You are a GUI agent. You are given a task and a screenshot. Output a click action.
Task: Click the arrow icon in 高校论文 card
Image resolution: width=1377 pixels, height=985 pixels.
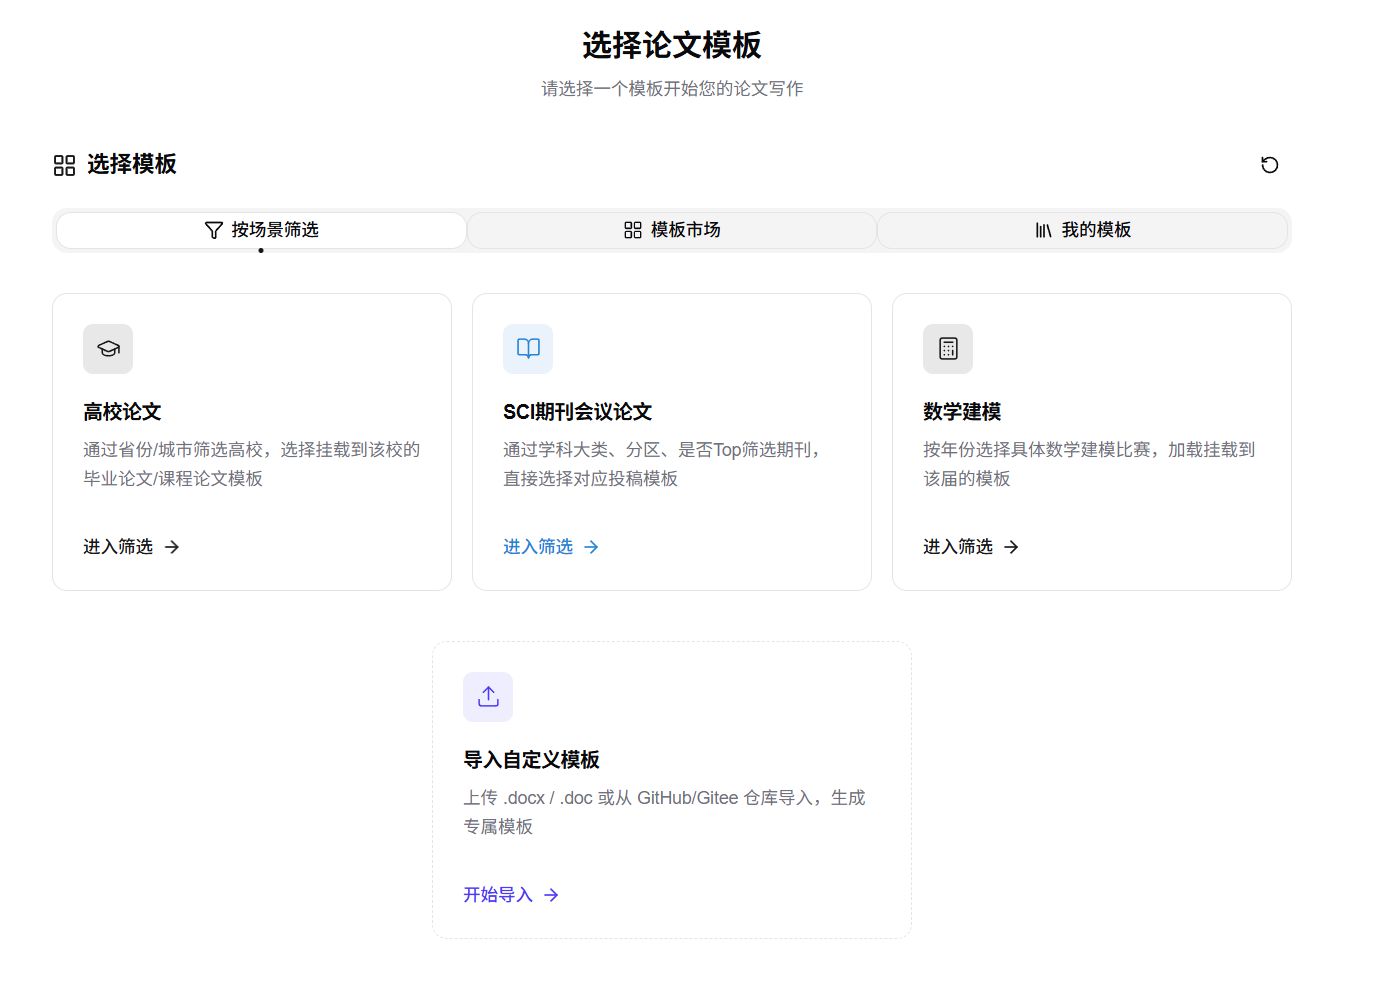[172, 547]
